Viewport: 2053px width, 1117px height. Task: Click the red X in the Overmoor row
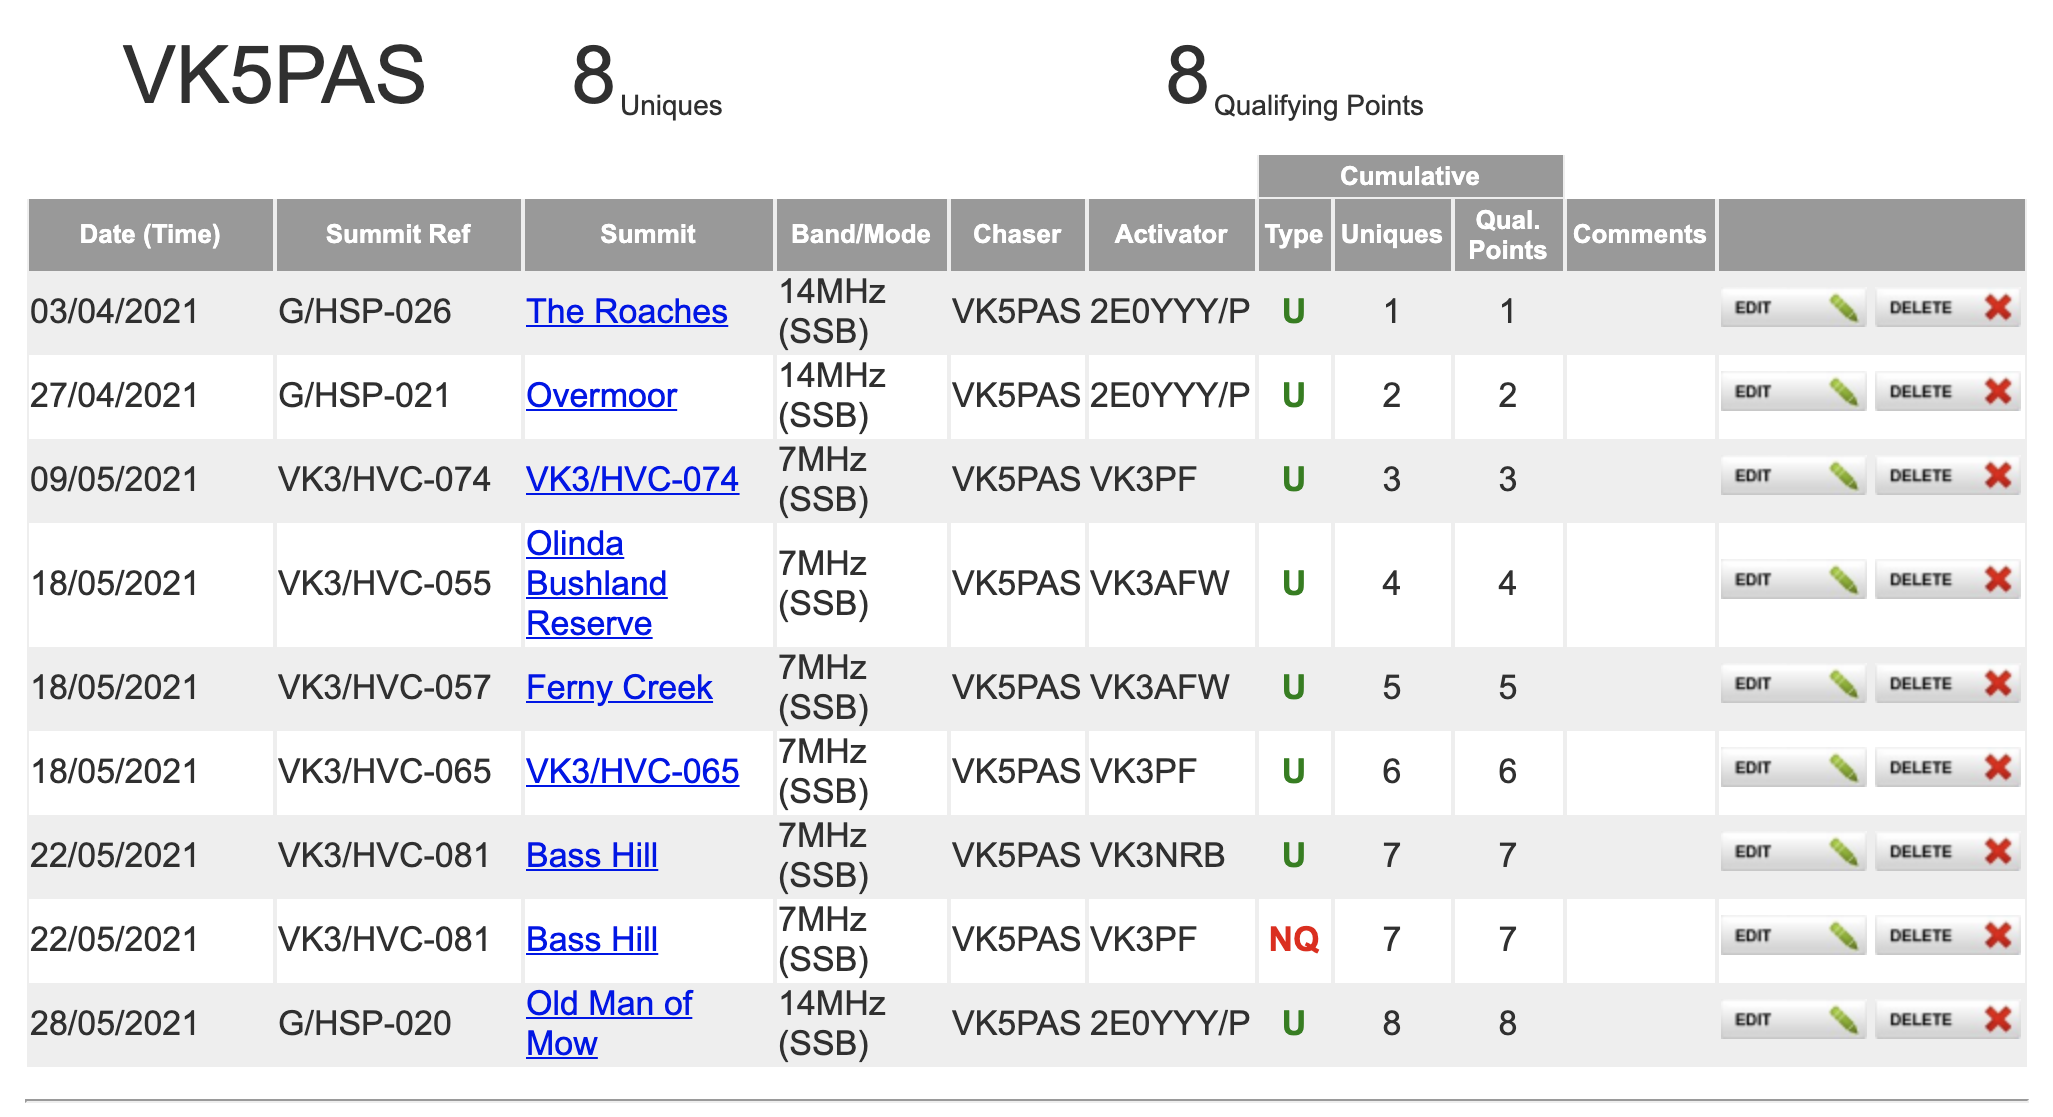coord(1997,392)
